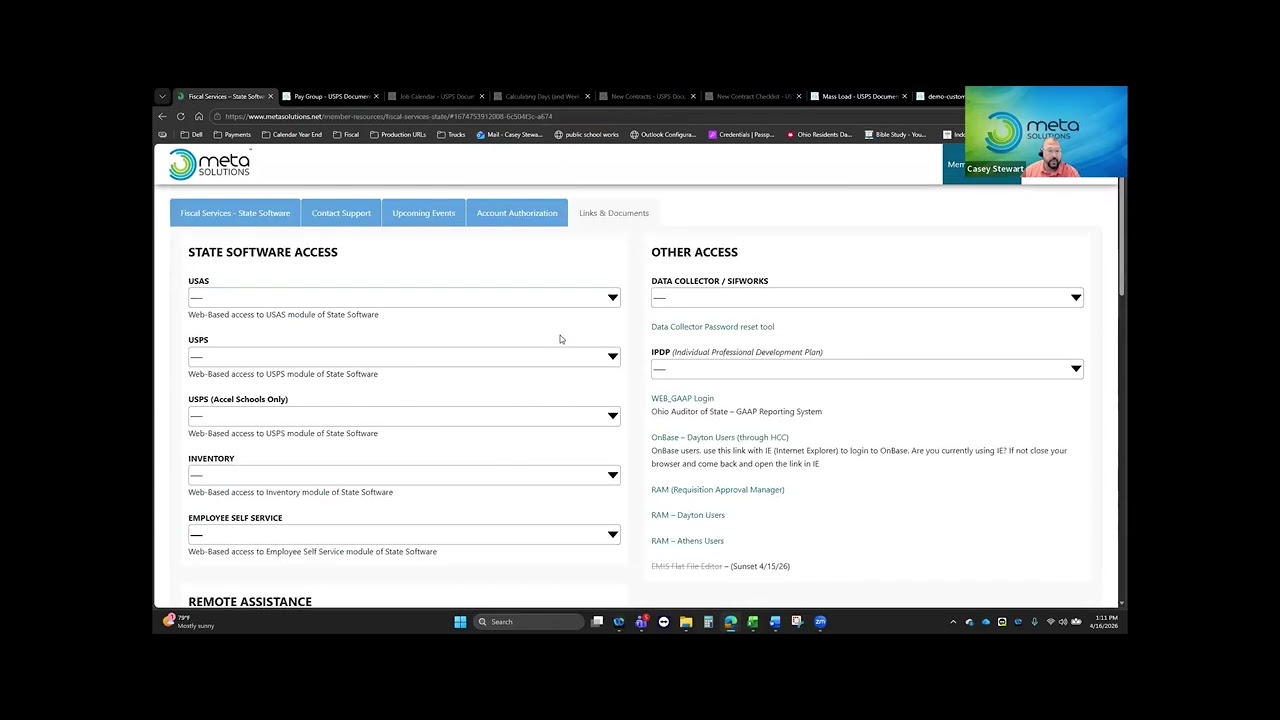Click the Meta Solutions logo
Screen dimensions: 1280x720
[x=209, y=164]
